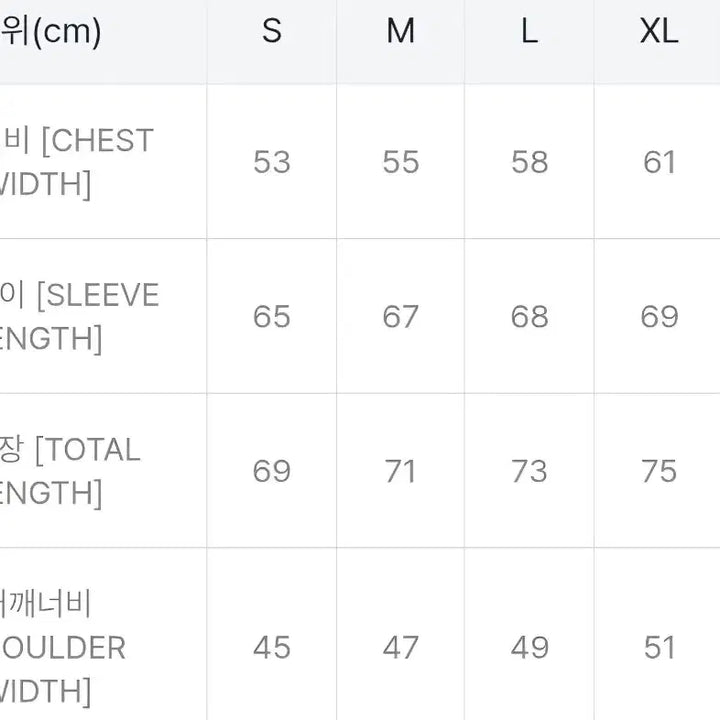Click total length value 75 for XL
Viewport: 720px width, 720px height.
tap(659, 471)
